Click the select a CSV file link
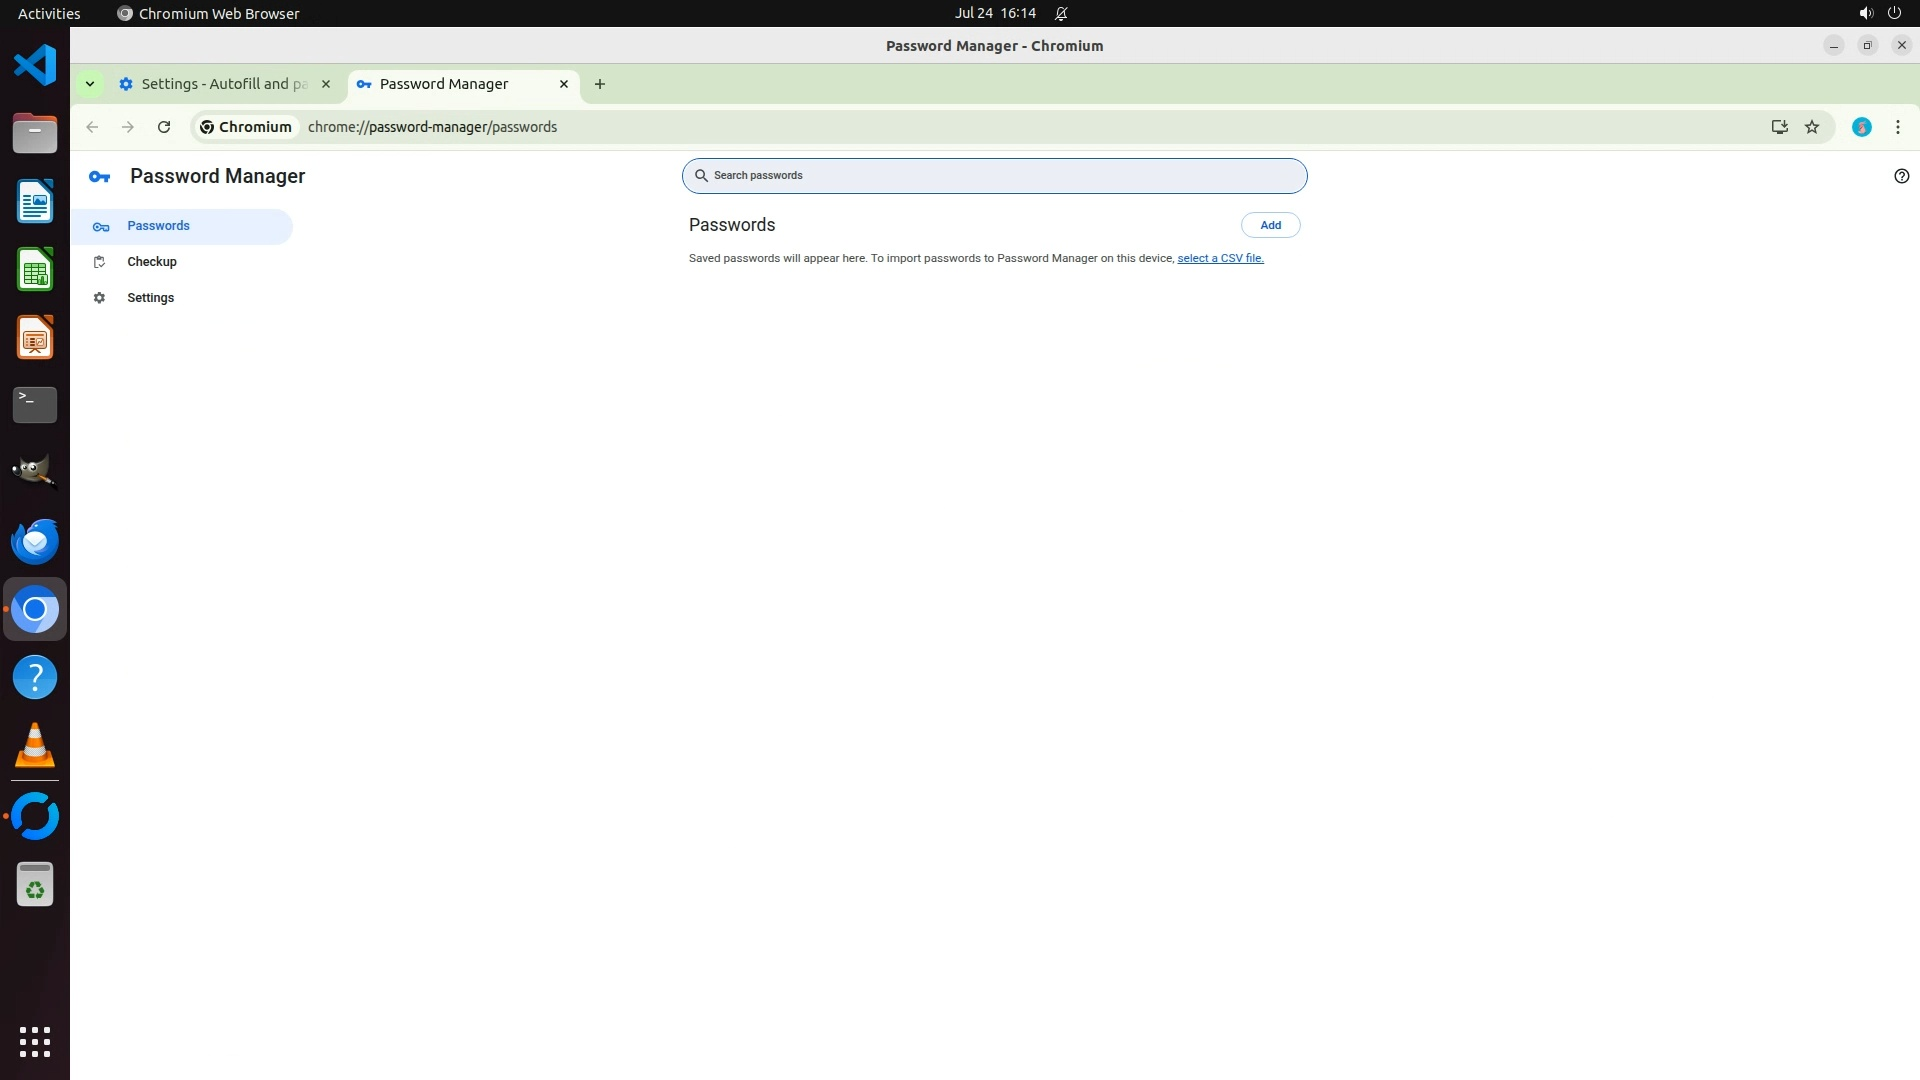 [1220, 258]
